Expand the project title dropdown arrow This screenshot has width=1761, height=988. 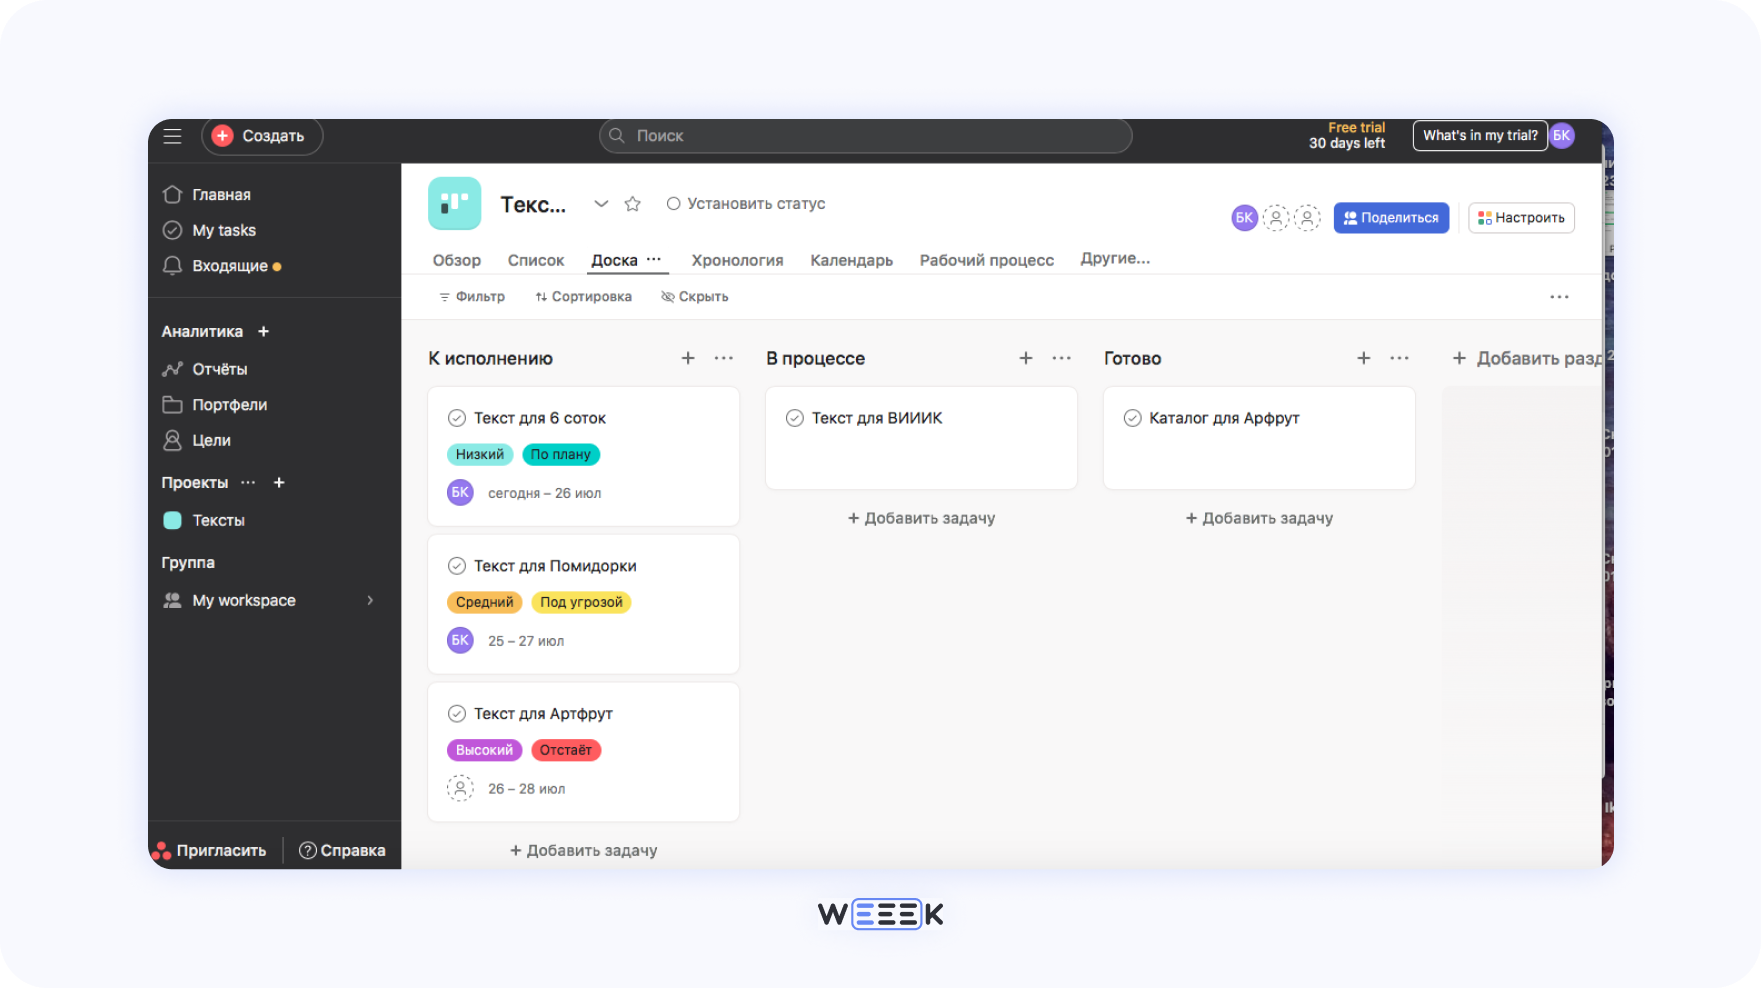pos(601,203)
